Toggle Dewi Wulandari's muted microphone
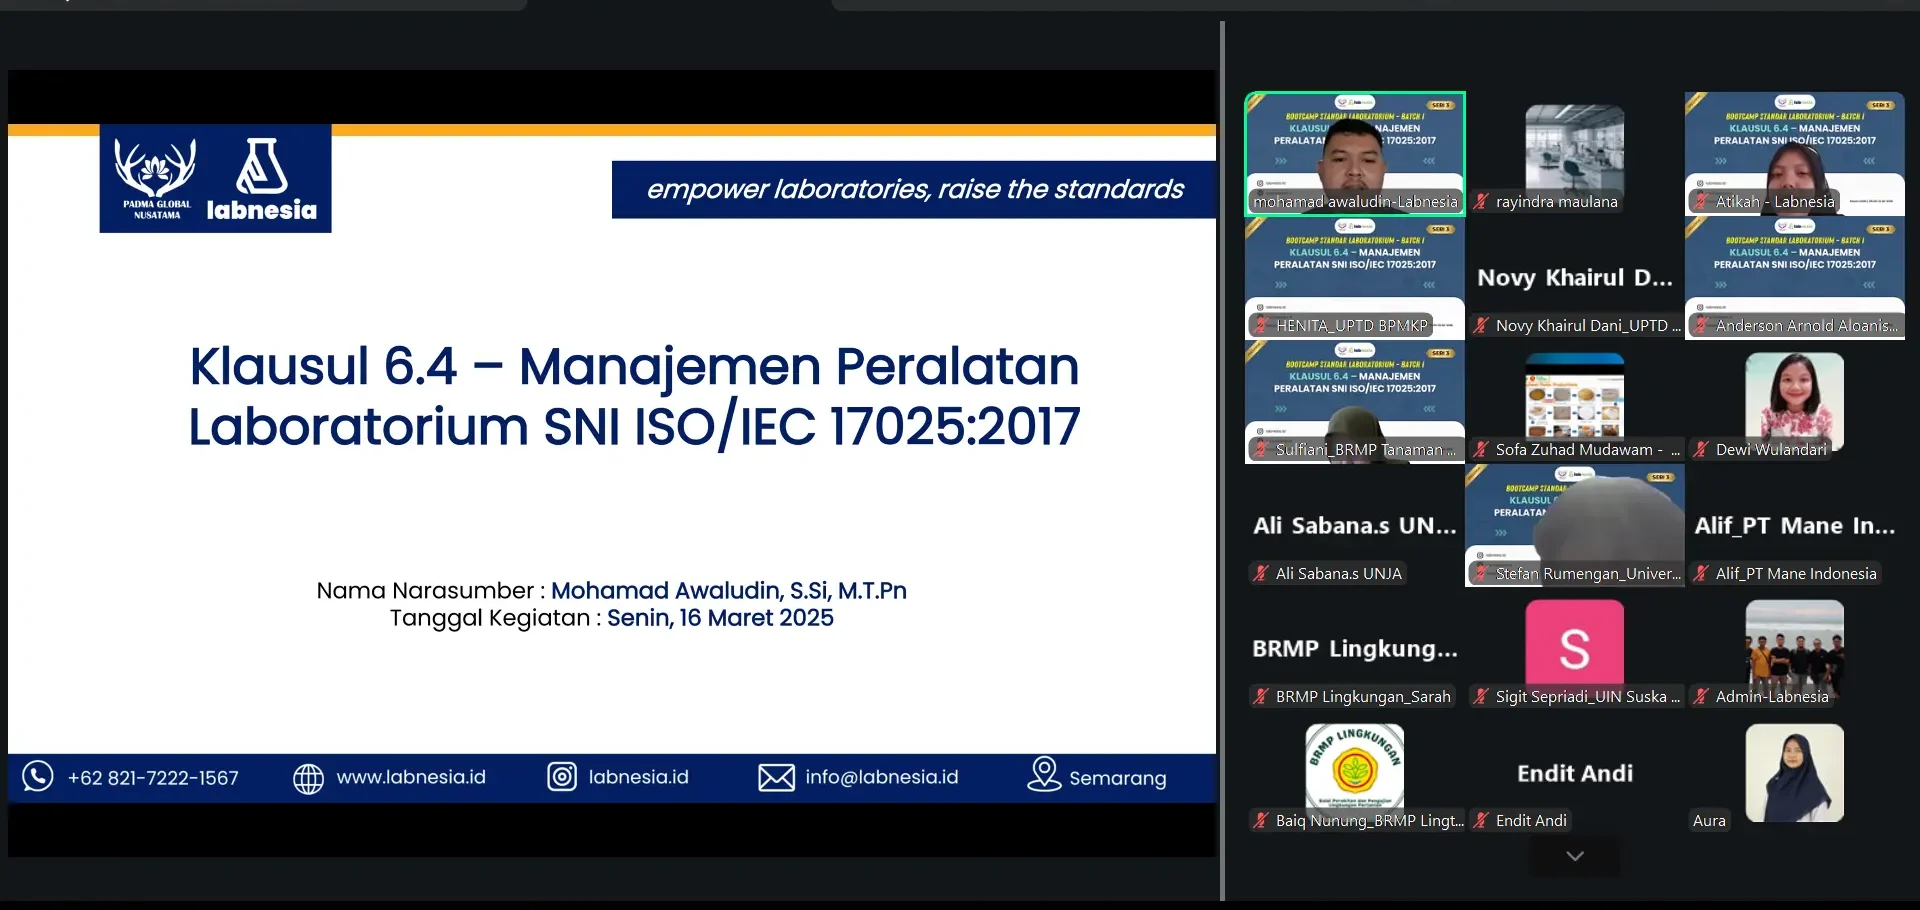Image resolution: width=1920 pixels, height=910 pixels. click(1702, 449)
